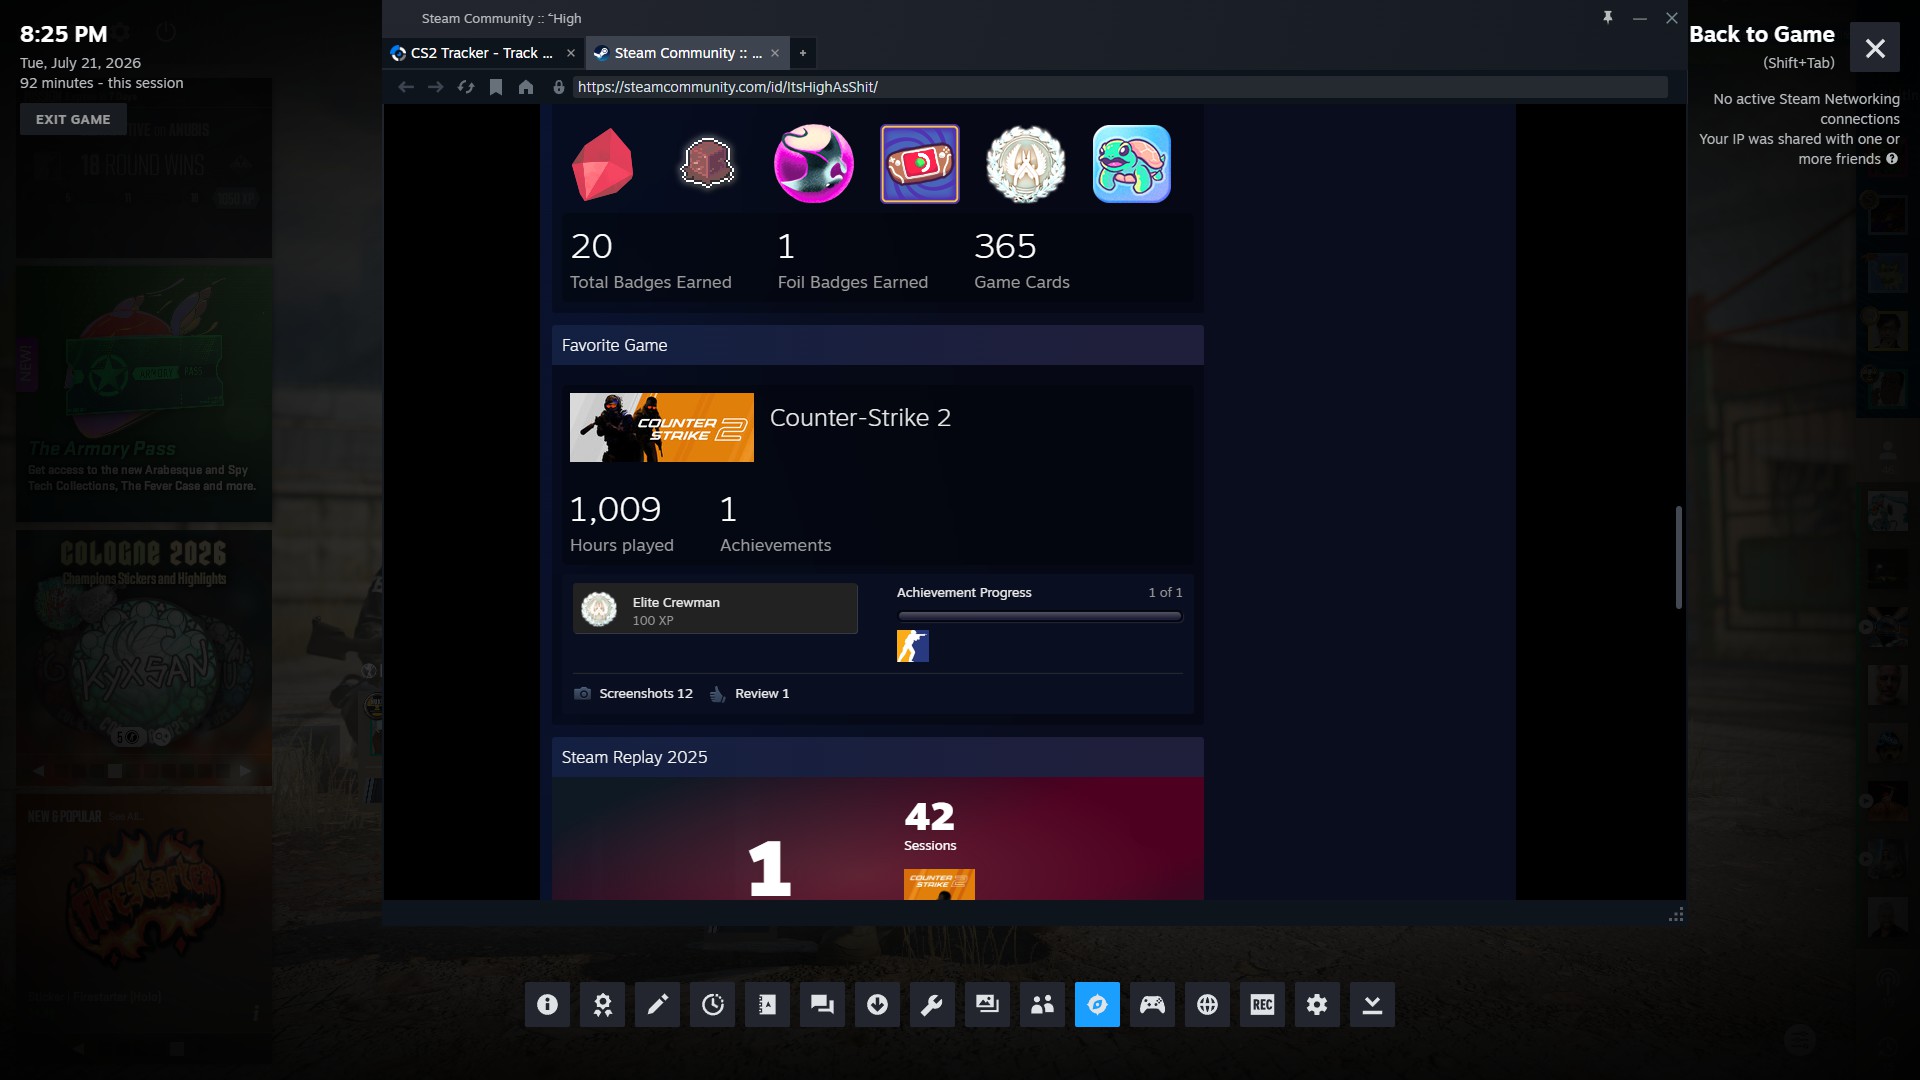
Task: Click the 1 Achievements stat
Action: click(x=776, y=524)
